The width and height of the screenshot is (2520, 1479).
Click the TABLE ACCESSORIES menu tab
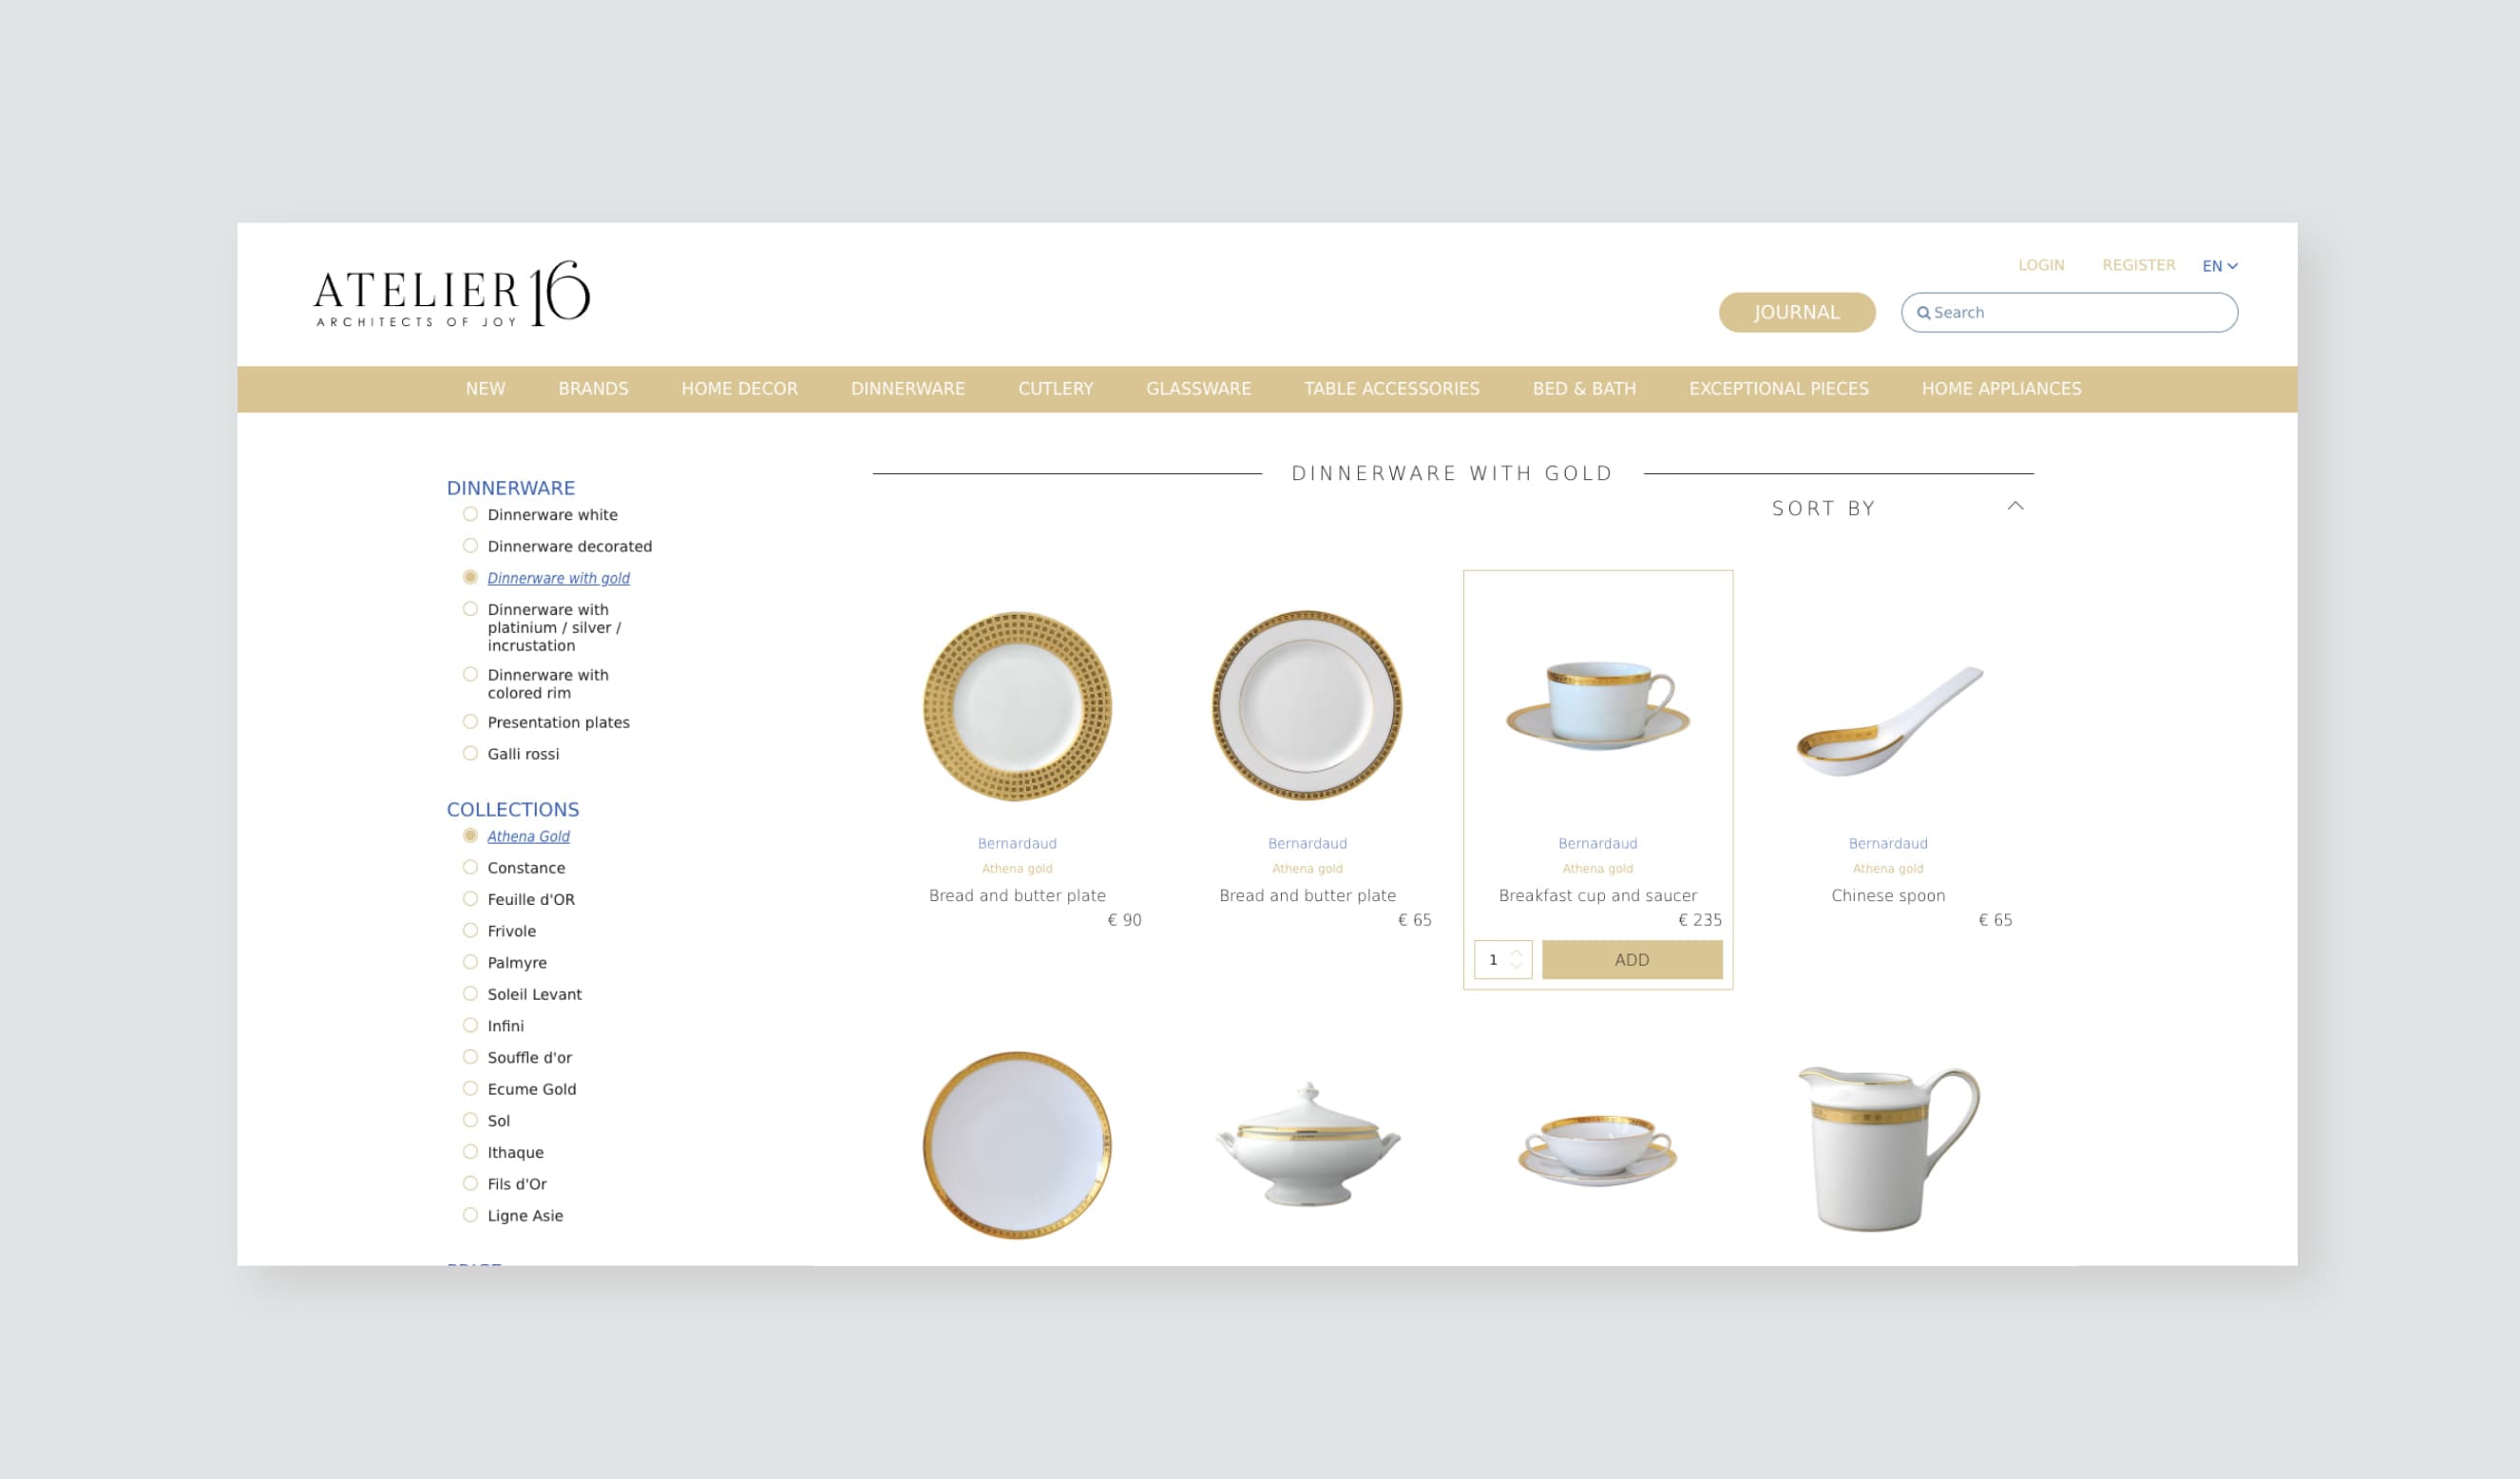(x=1390, y=388)
